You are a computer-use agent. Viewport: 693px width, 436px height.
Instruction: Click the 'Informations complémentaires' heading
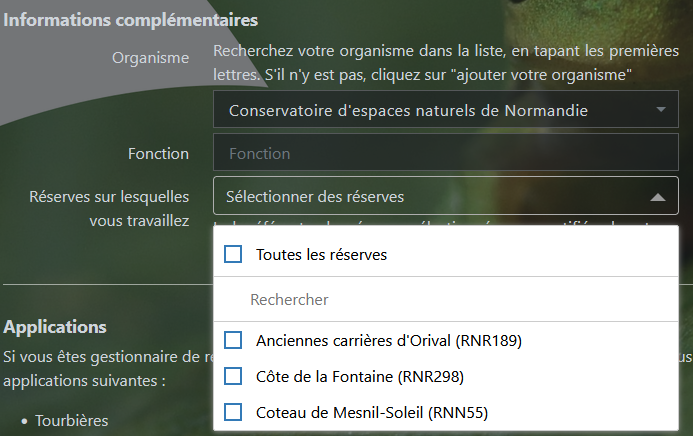[x=130, y=19]
